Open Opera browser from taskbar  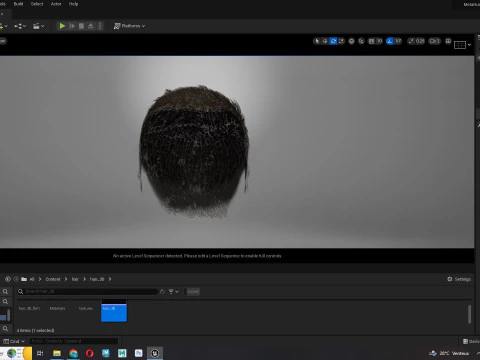90,353
